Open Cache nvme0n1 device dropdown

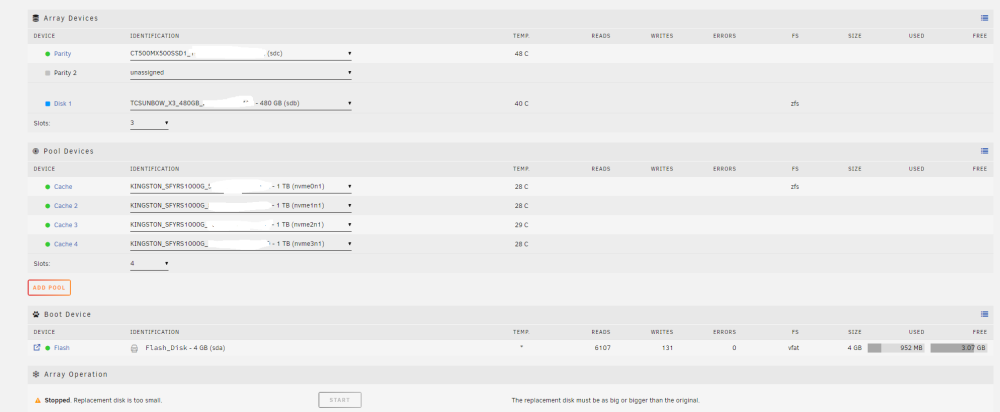click(240, 187)
